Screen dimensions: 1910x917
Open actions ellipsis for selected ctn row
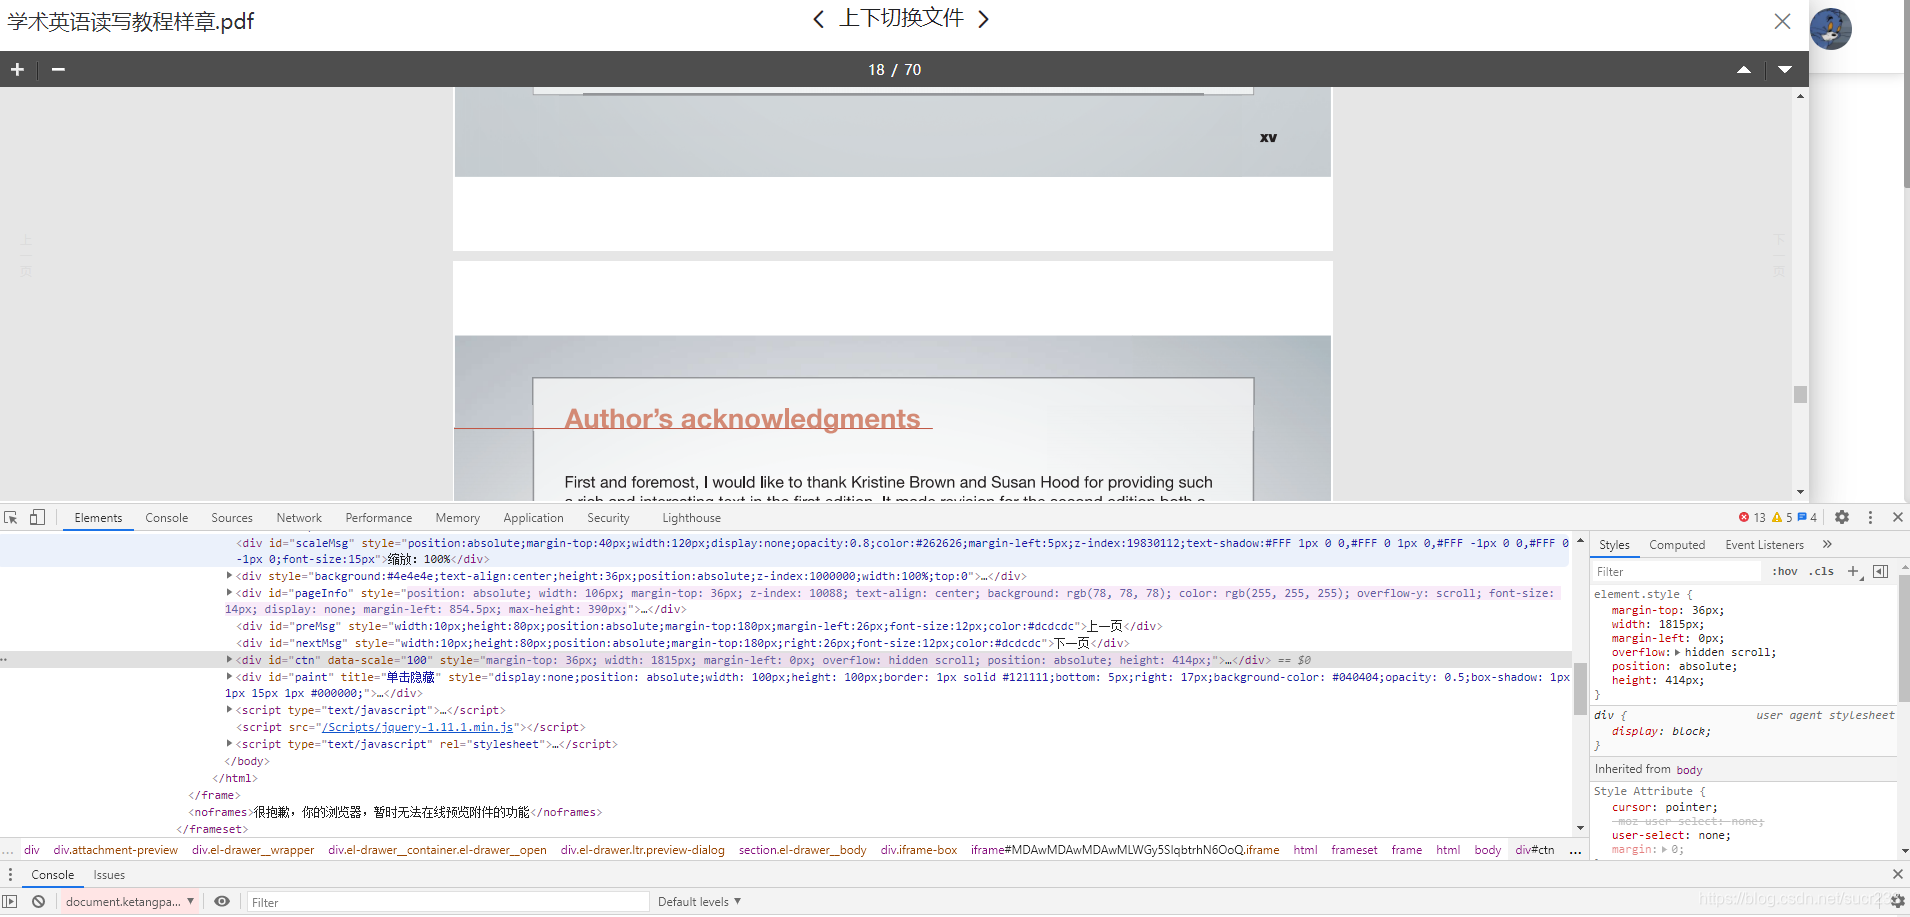pyautogui.click(x=4, y=659)
